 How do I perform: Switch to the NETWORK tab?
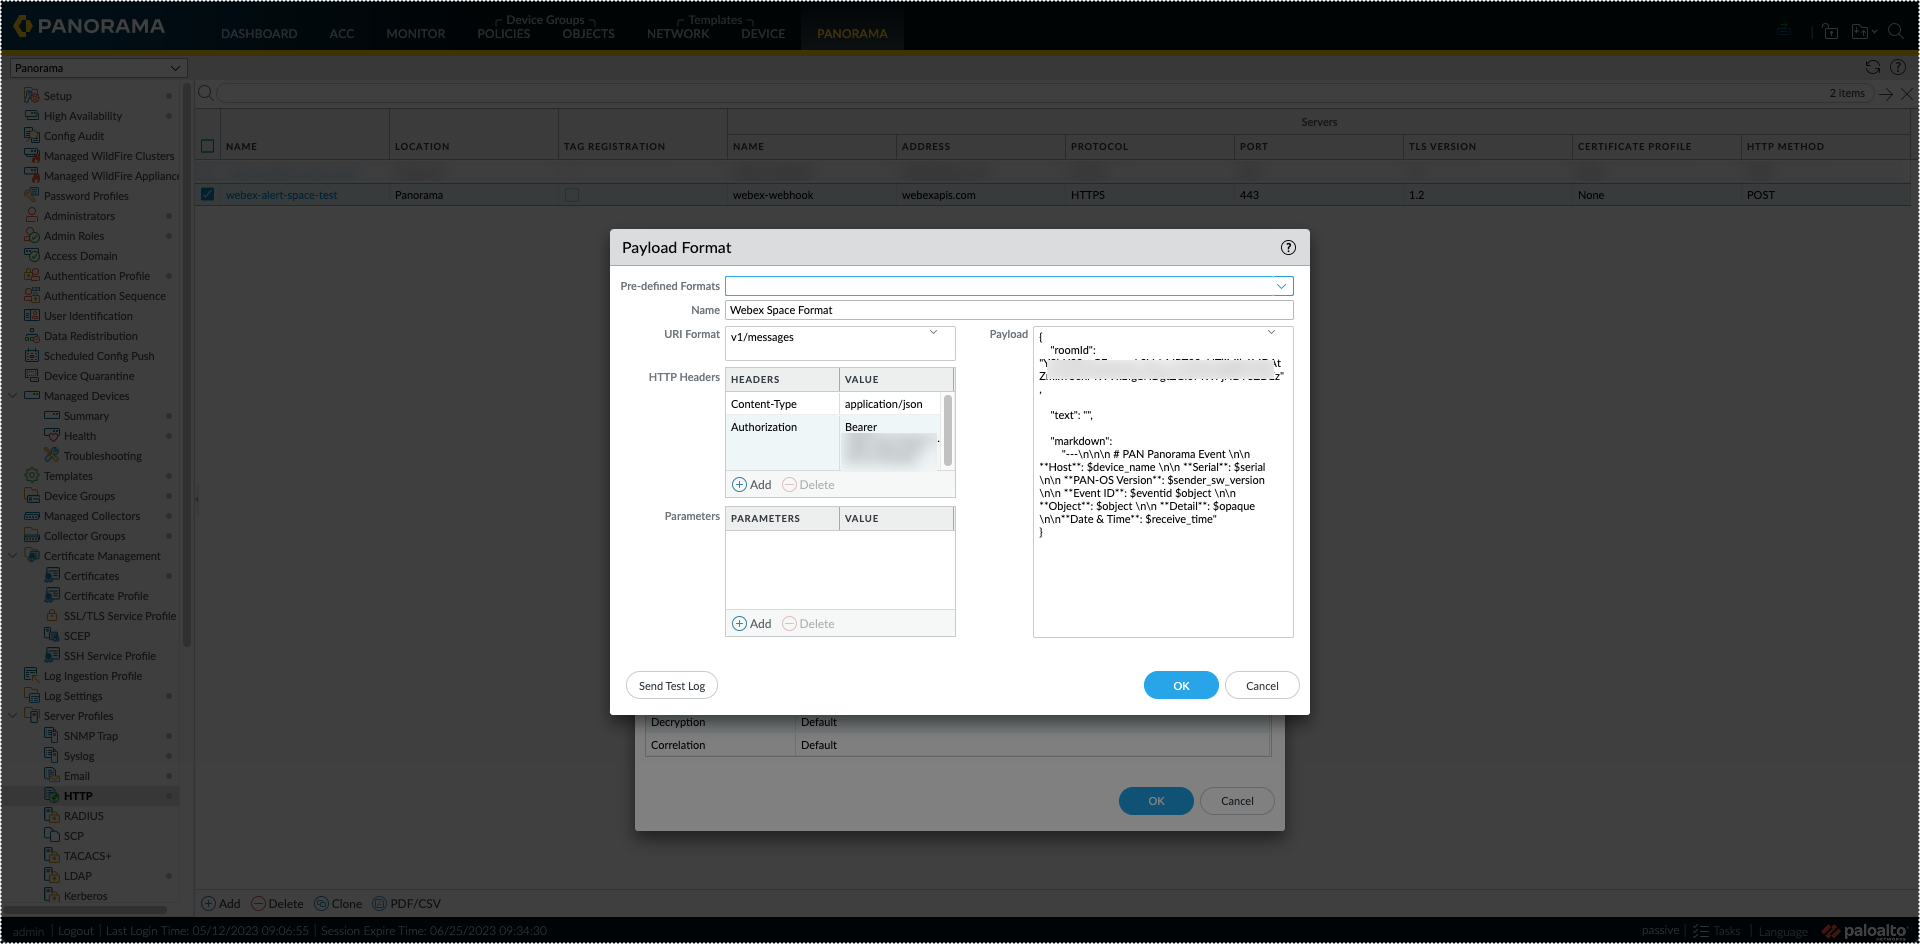click(678, 34)
